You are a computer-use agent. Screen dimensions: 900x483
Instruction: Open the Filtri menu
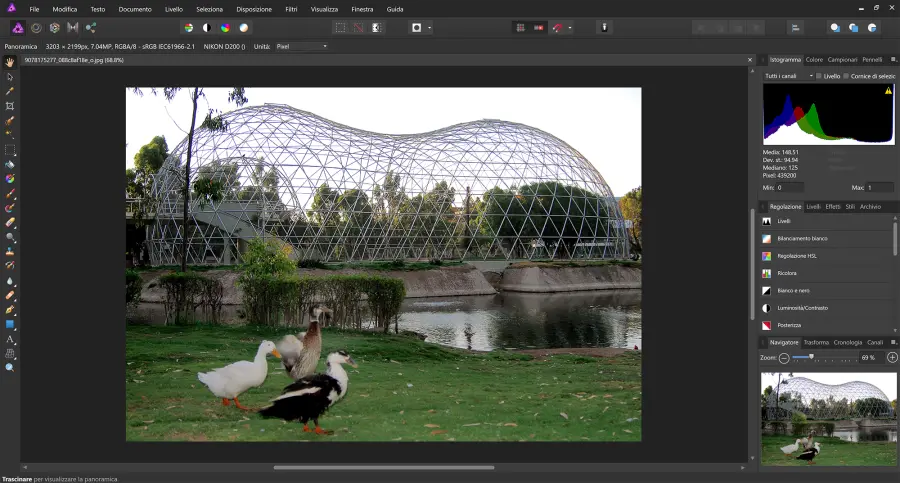(291, 9)
